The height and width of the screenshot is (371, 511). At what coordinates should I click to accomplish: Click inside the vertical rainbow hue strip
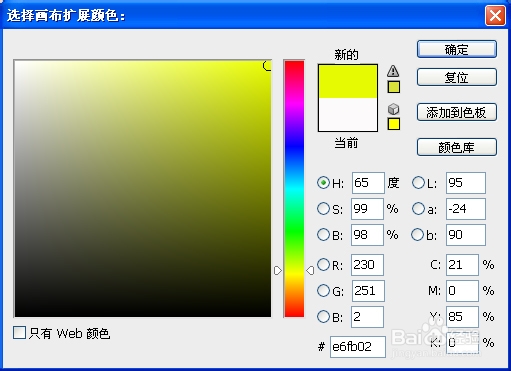click(294, 188)
